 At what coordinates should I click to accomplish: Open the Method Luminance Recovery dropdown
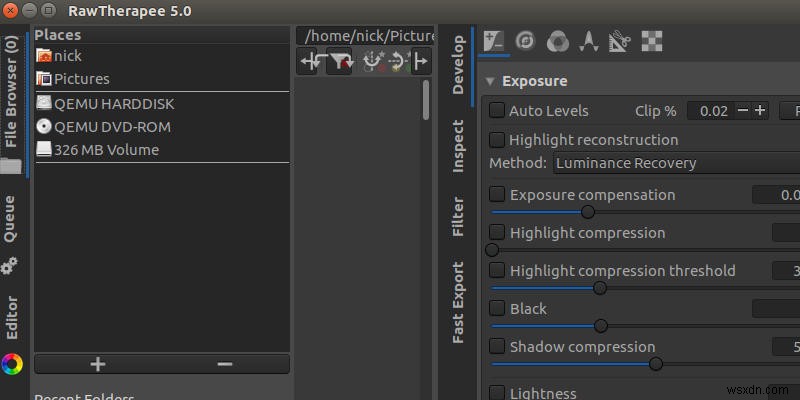pyautogui.click(x=676, y=163)
